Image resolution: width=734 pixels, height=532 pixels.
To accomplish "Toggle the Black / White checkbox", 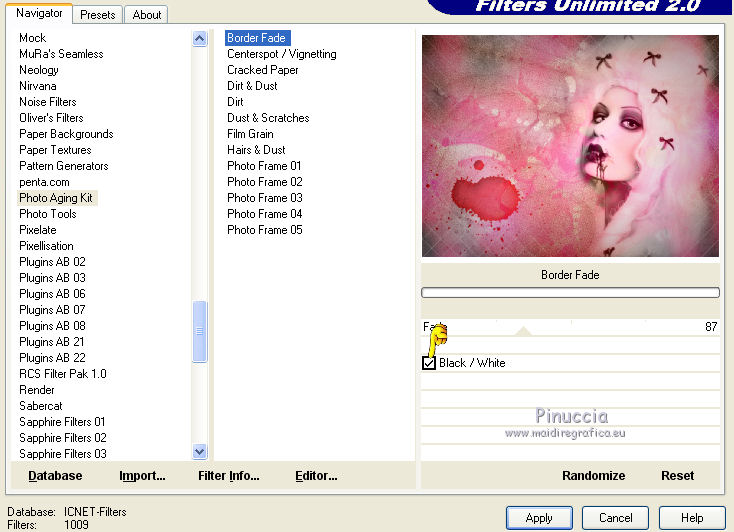I will (x=429, y=363).
